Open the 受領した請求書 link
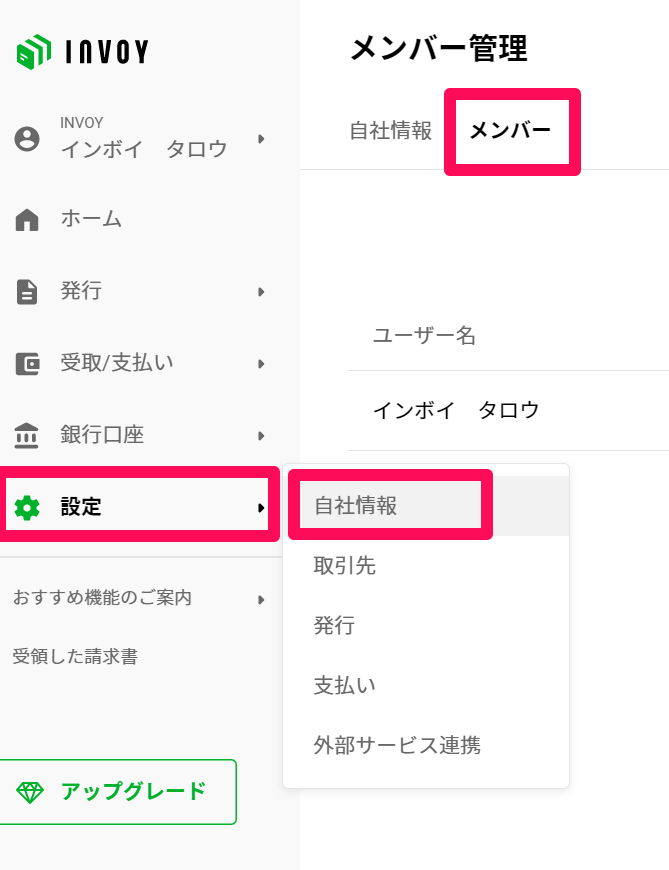This screenshot has width=669, height=870. pos(75,657)
